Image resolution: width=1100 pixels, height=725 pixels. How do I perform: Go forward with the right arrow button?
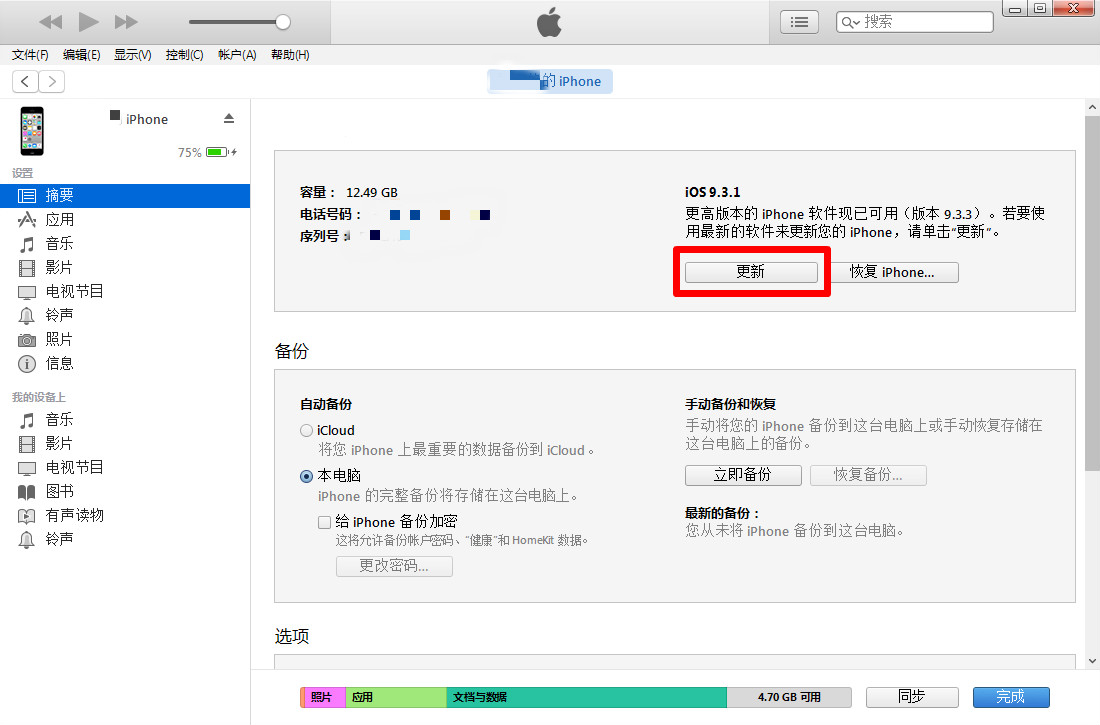coord(52,81)
